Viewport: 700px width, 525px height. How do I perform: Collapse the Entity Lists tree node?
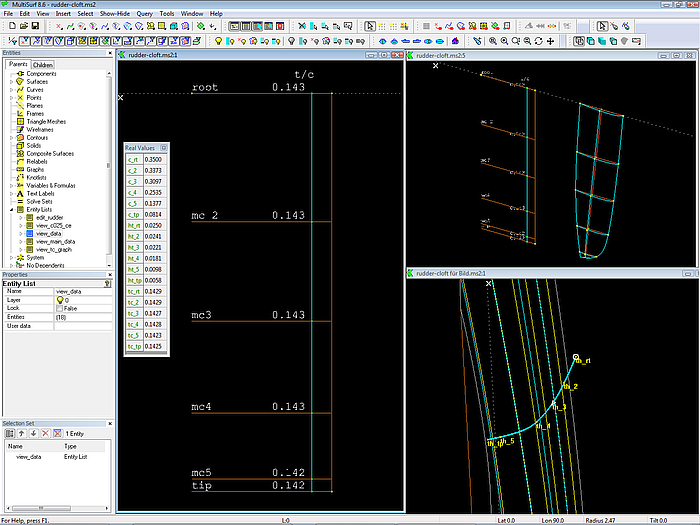pyautogui.click(x=11, y=210)
